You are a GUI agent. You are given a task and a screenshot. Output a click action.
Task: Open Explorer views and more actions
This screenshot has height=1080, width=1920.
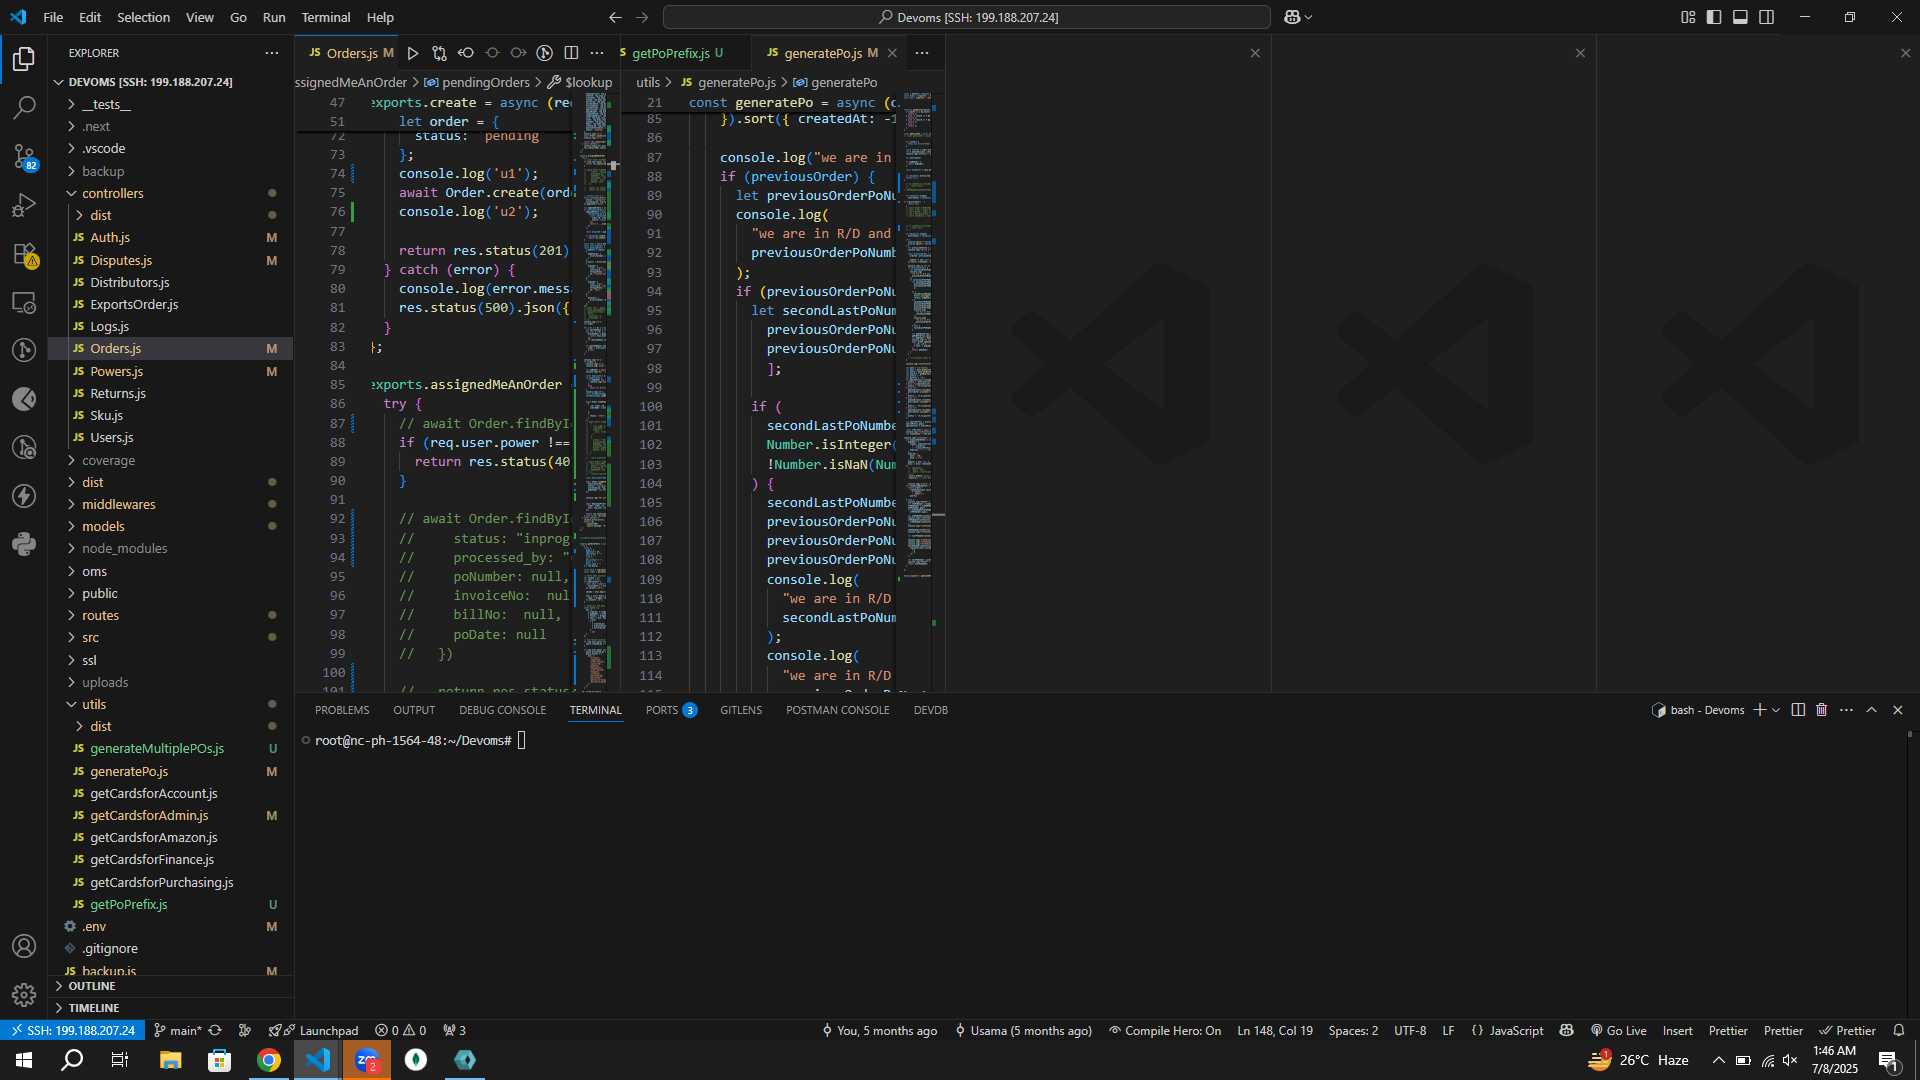coord(272,53)
